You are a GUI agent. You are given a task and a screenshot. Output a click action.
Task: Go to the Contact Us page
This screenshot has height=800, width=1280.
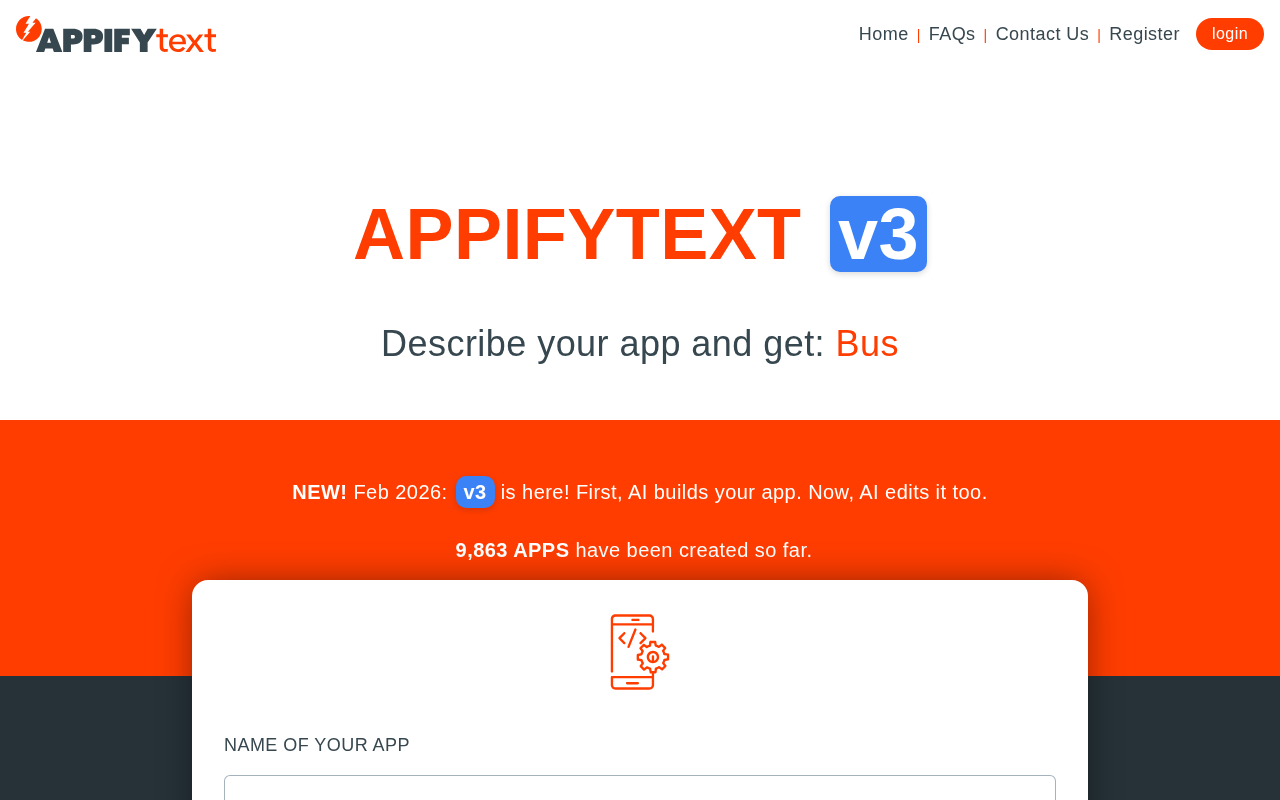click(1042, 34)
